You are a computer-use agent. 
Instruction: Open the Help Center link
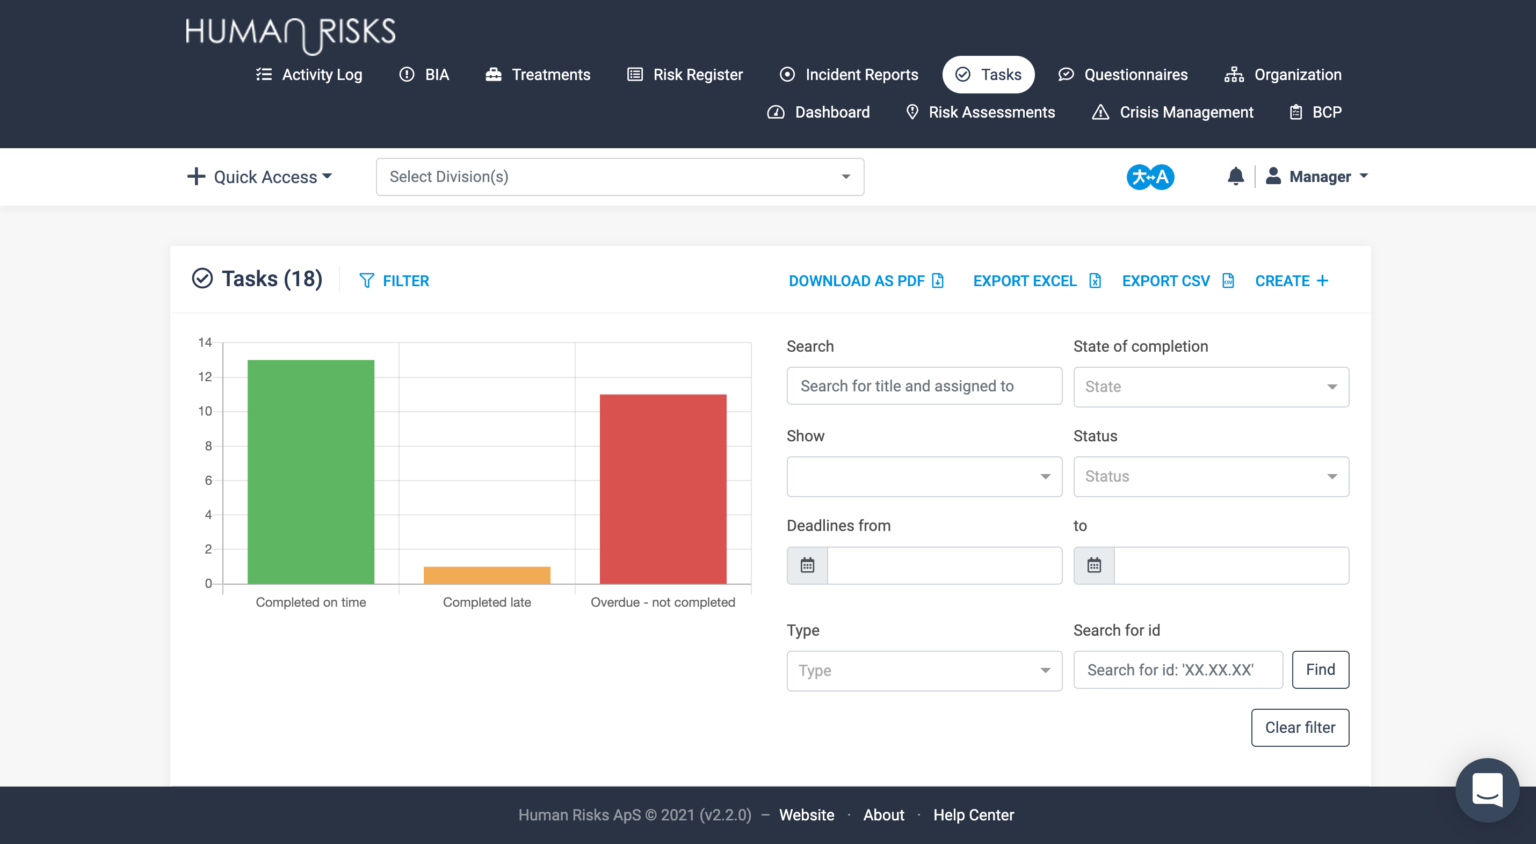973,815
